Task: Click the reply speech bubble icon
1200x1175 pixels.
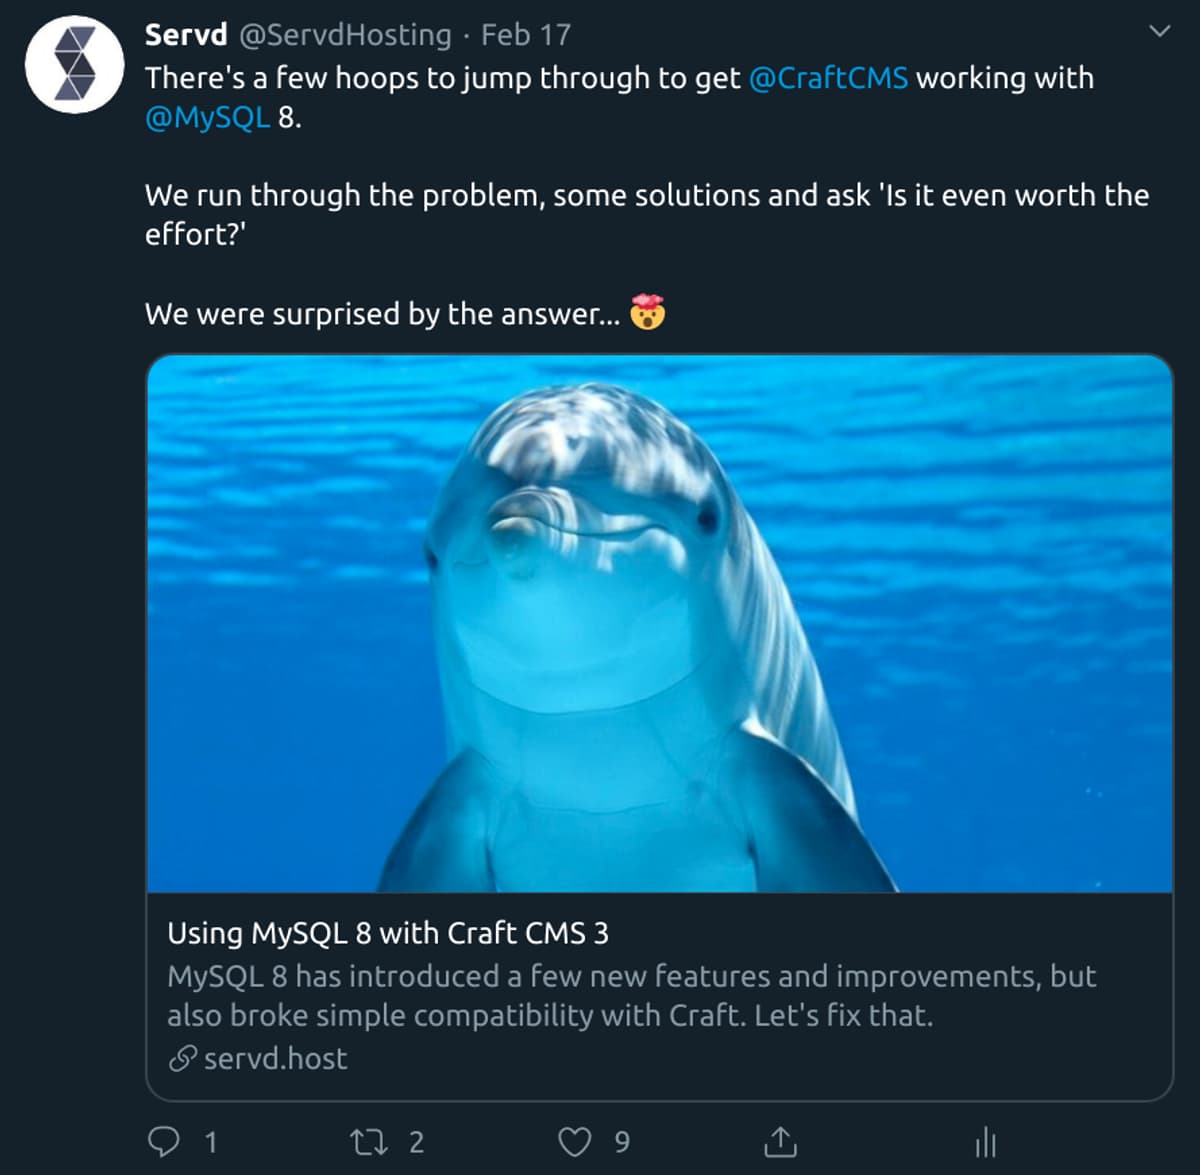Action: (164, 1141)
